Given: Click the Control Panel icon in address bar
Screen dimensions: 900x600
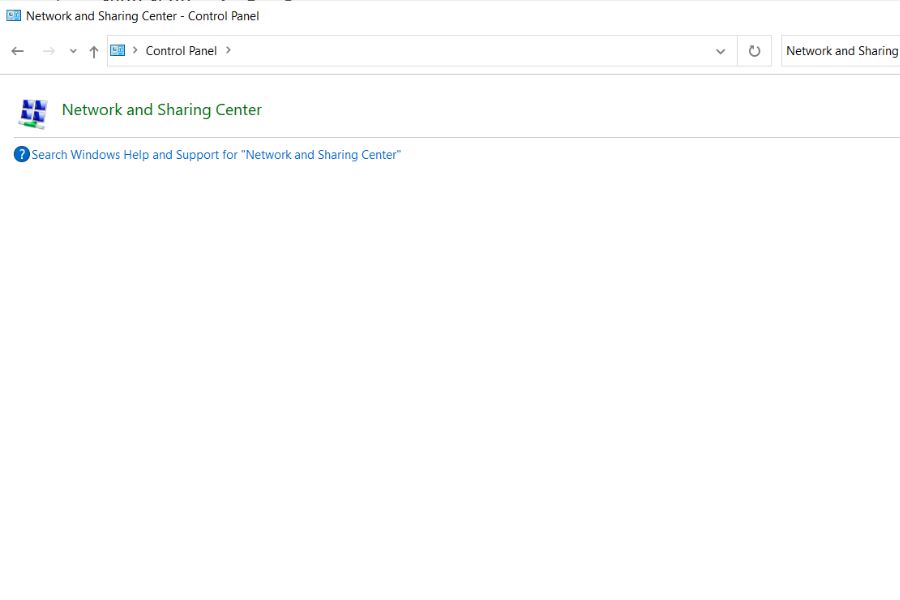Looking at the screenshot, I should [x=118, y=50].
